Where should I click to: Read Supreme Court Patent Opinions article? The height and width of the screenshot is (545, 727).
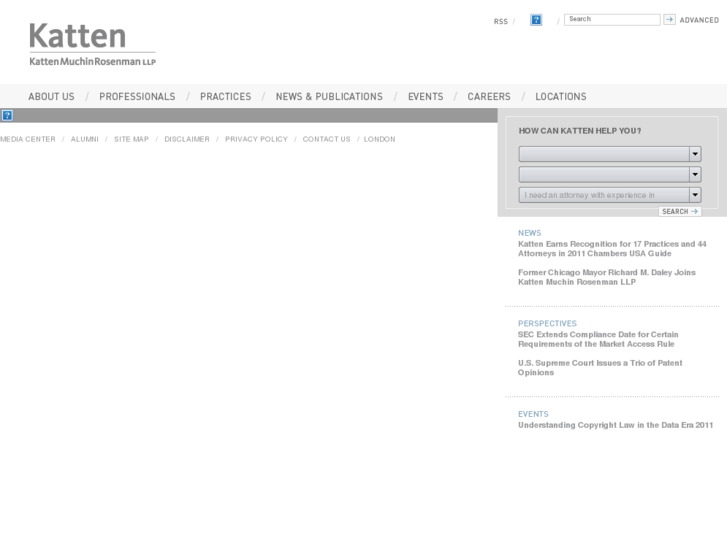tap(600, 367)
